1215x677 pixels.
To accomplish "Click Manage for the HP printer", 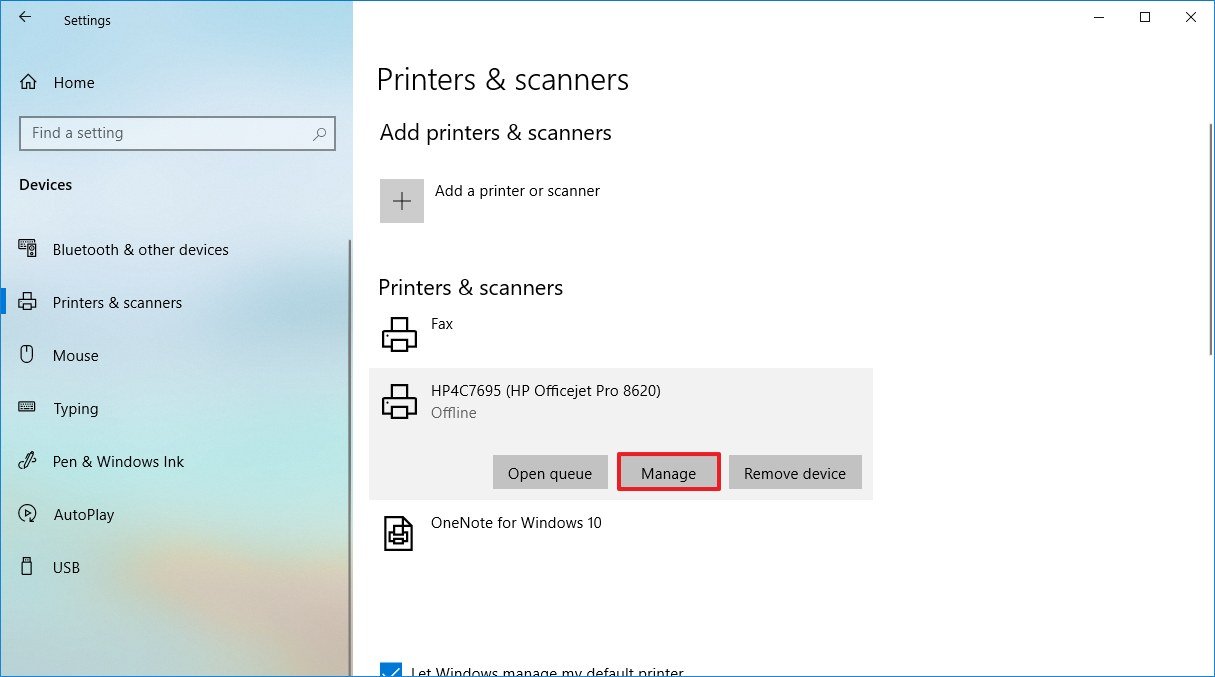I will click(668, 472).
